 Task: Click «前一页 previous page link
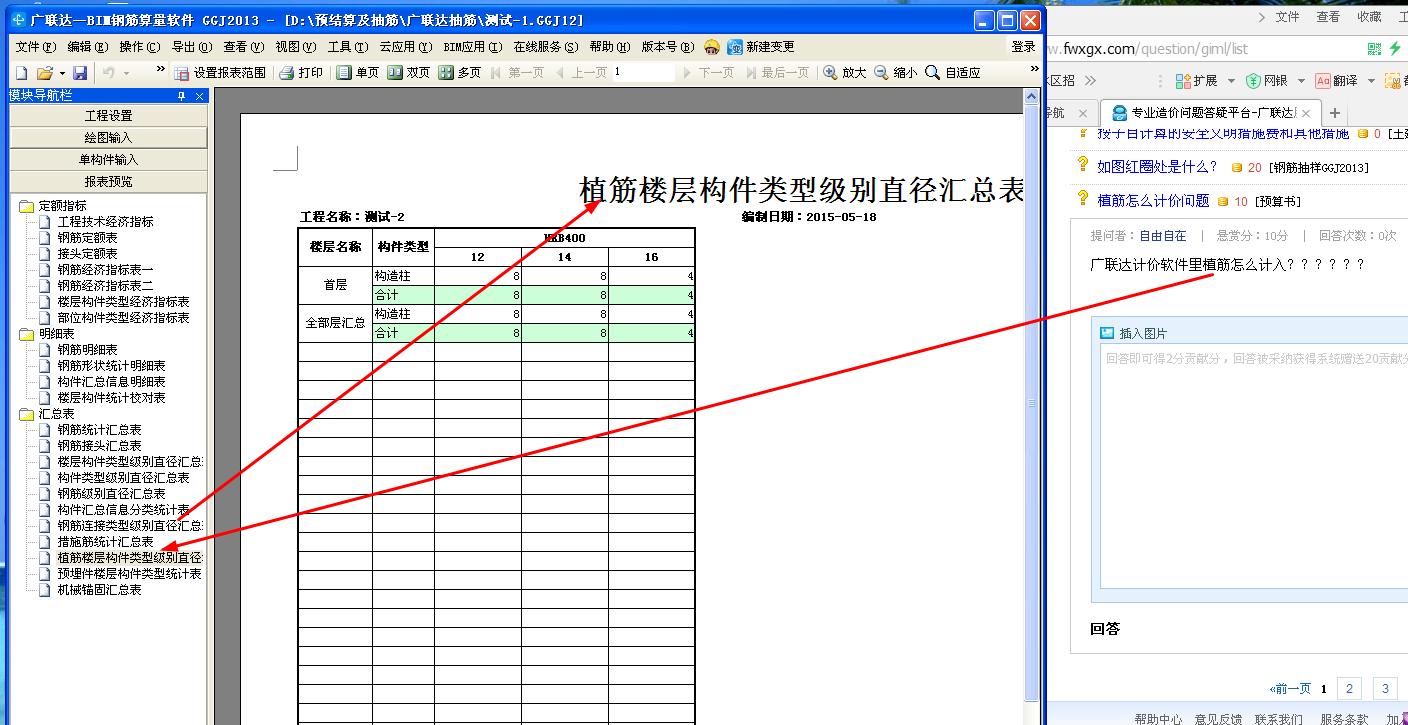tap(1290, 689)
